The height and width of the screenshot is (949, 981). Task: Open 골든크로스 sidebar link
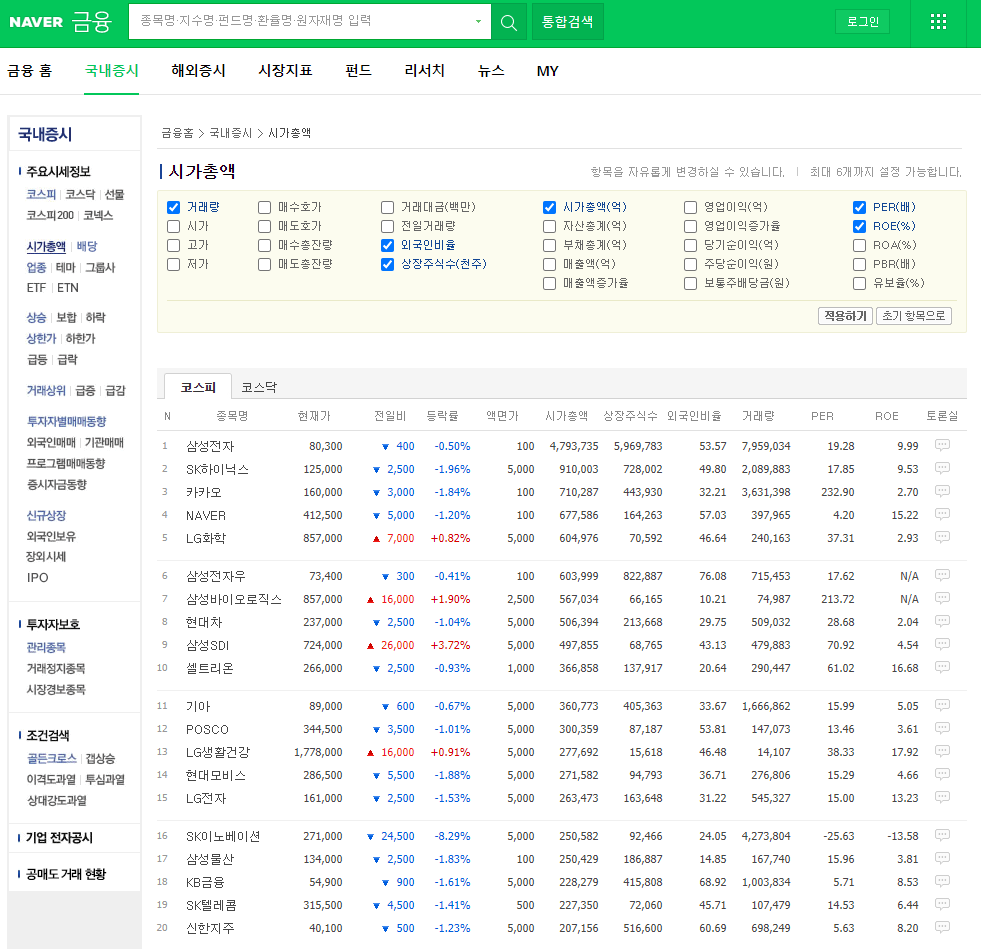(x=51, y=759)
